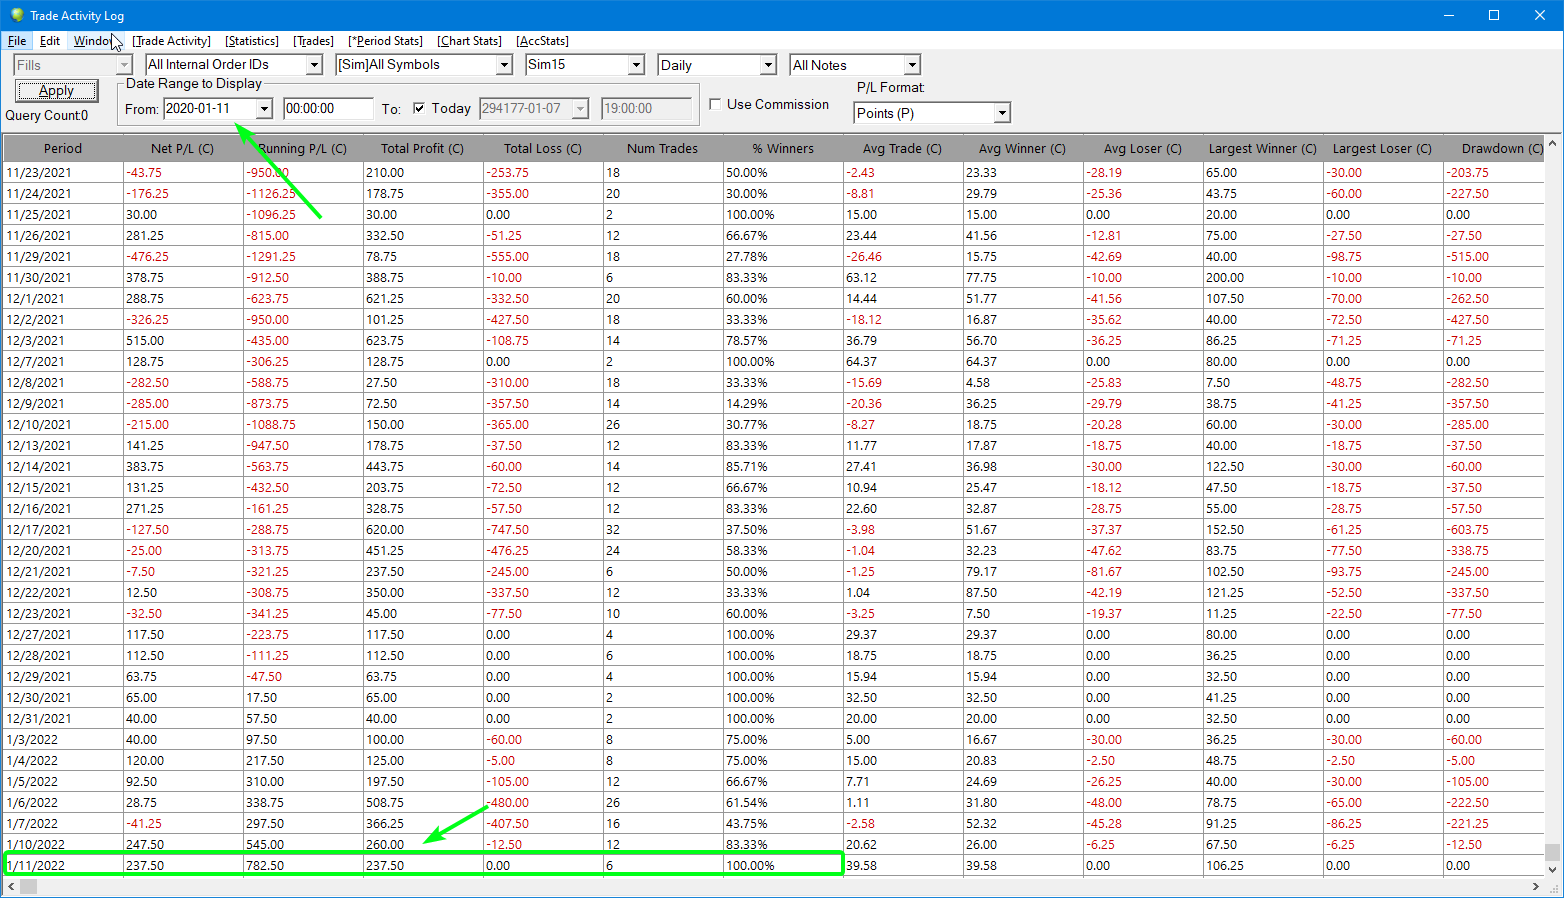Image resolution: width=1564 pixels, height=898 pixels.
Task: Select the 11/23/2021 period row
Action: [773, 173]
